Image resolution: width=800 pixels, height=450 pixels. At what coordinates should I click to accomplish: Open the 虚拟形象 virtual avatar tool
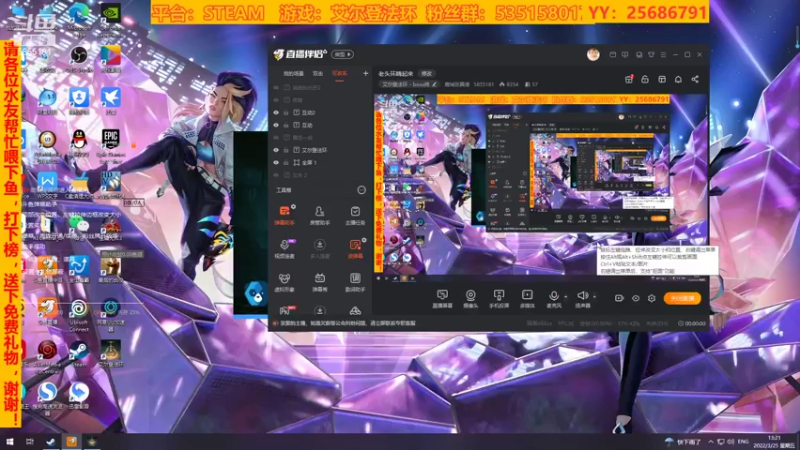tap(284, 282)
